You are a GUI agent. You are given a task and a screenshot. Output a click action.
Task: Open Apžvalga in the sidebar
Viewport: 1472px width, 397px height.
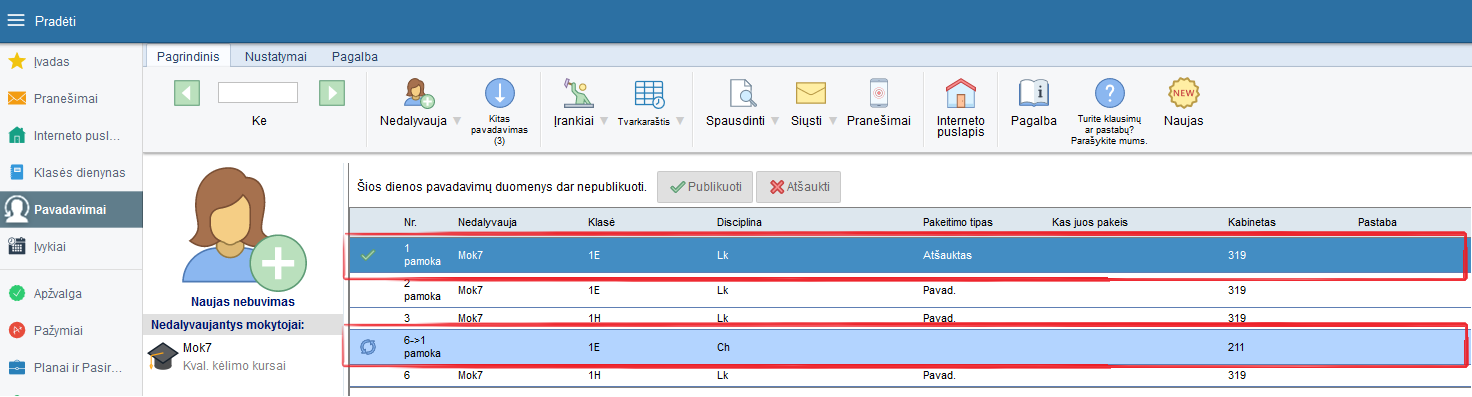click(71, 293)
